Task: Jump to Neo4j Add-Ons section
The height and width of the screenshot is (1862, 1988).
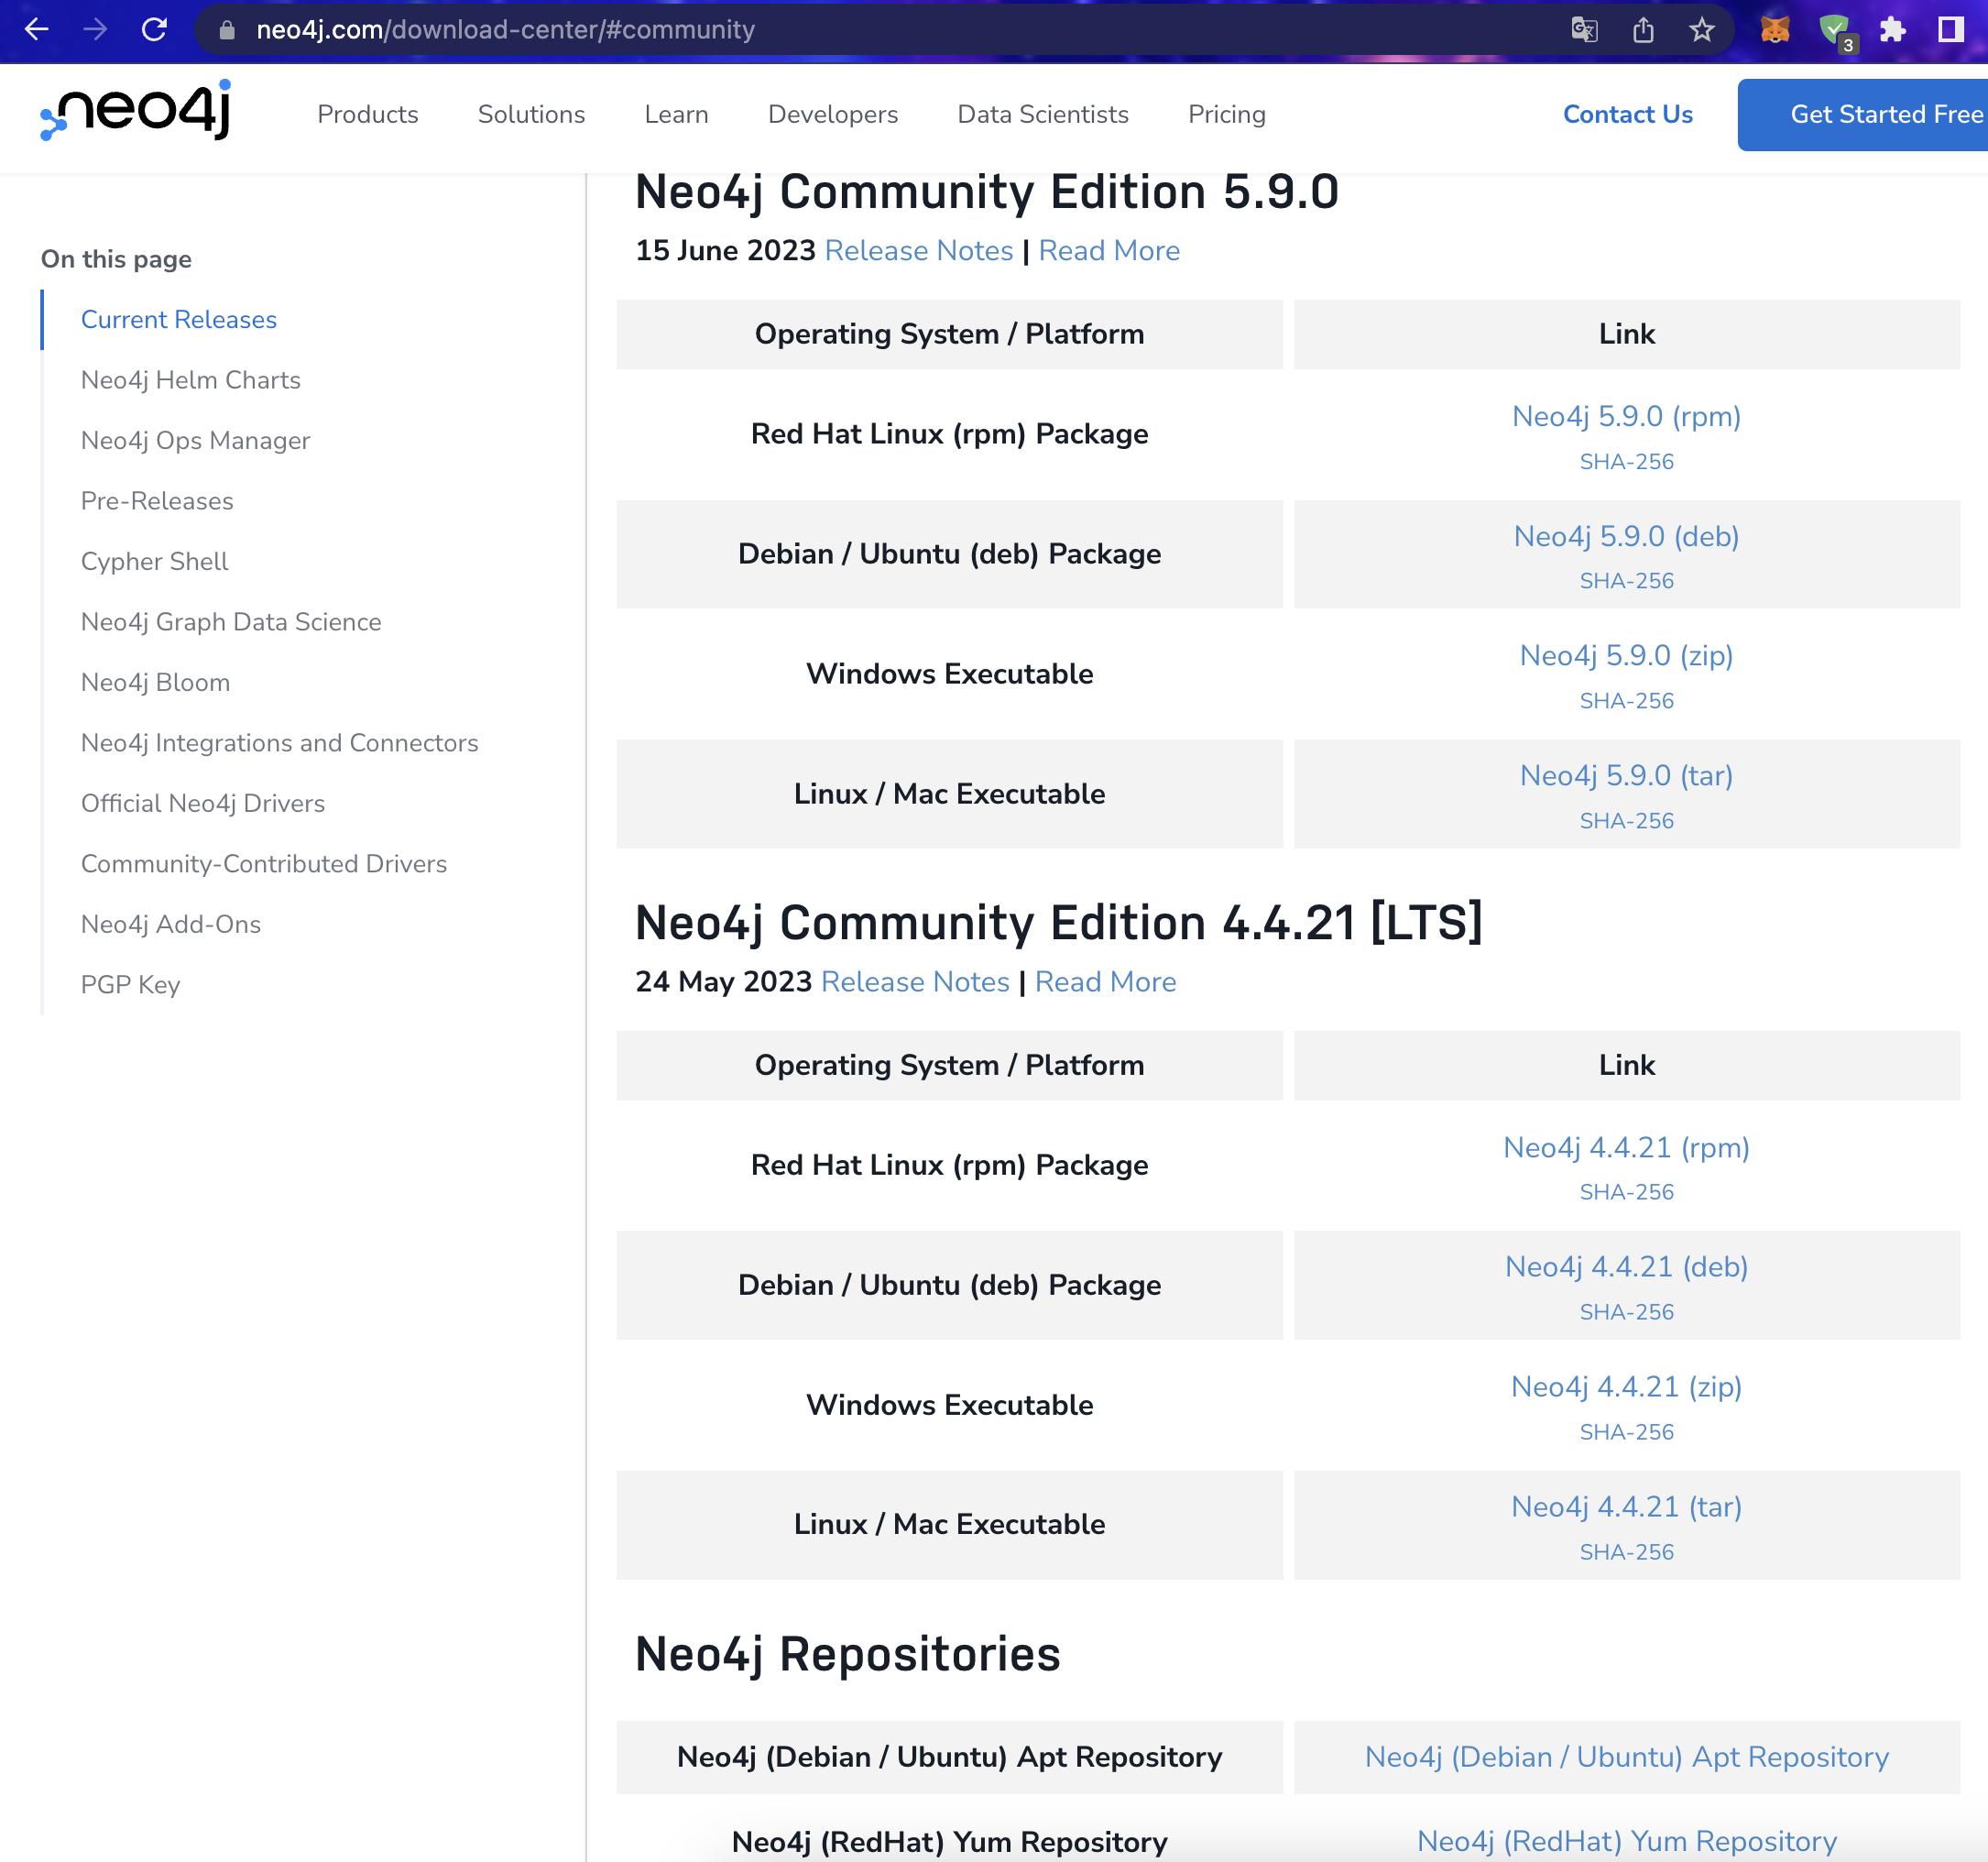Action: pos(171,925)
